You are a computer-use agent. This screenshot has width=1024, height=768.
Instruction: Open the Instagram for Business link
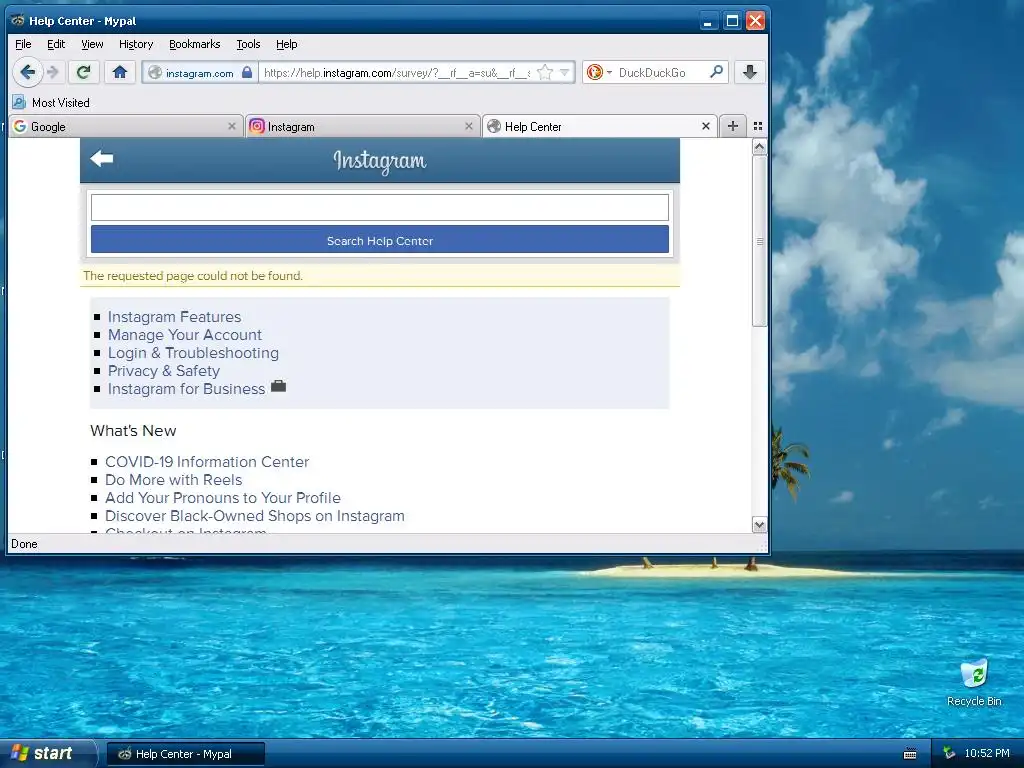point(187,389)
